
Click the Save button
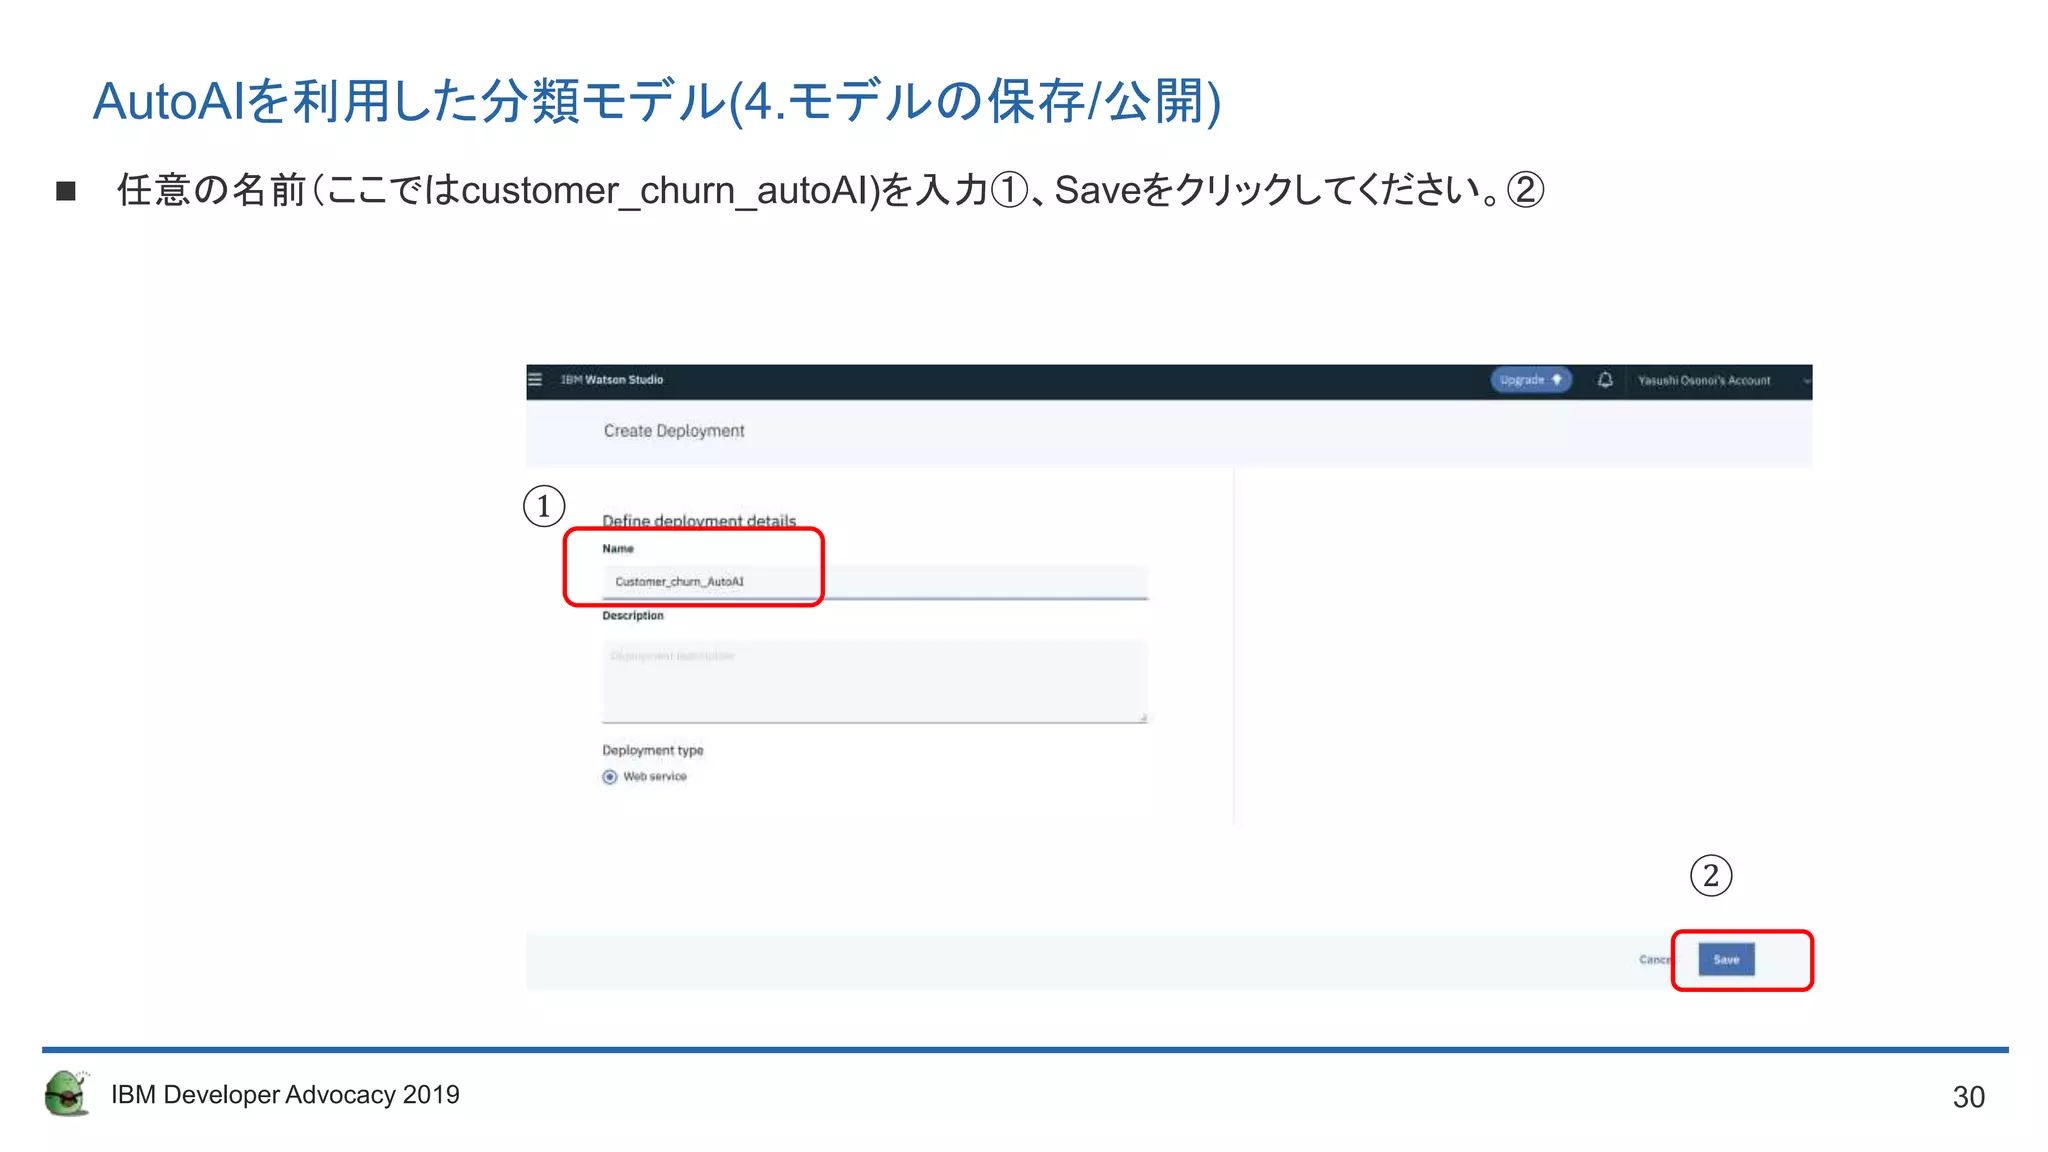(x=1726, y=960)
